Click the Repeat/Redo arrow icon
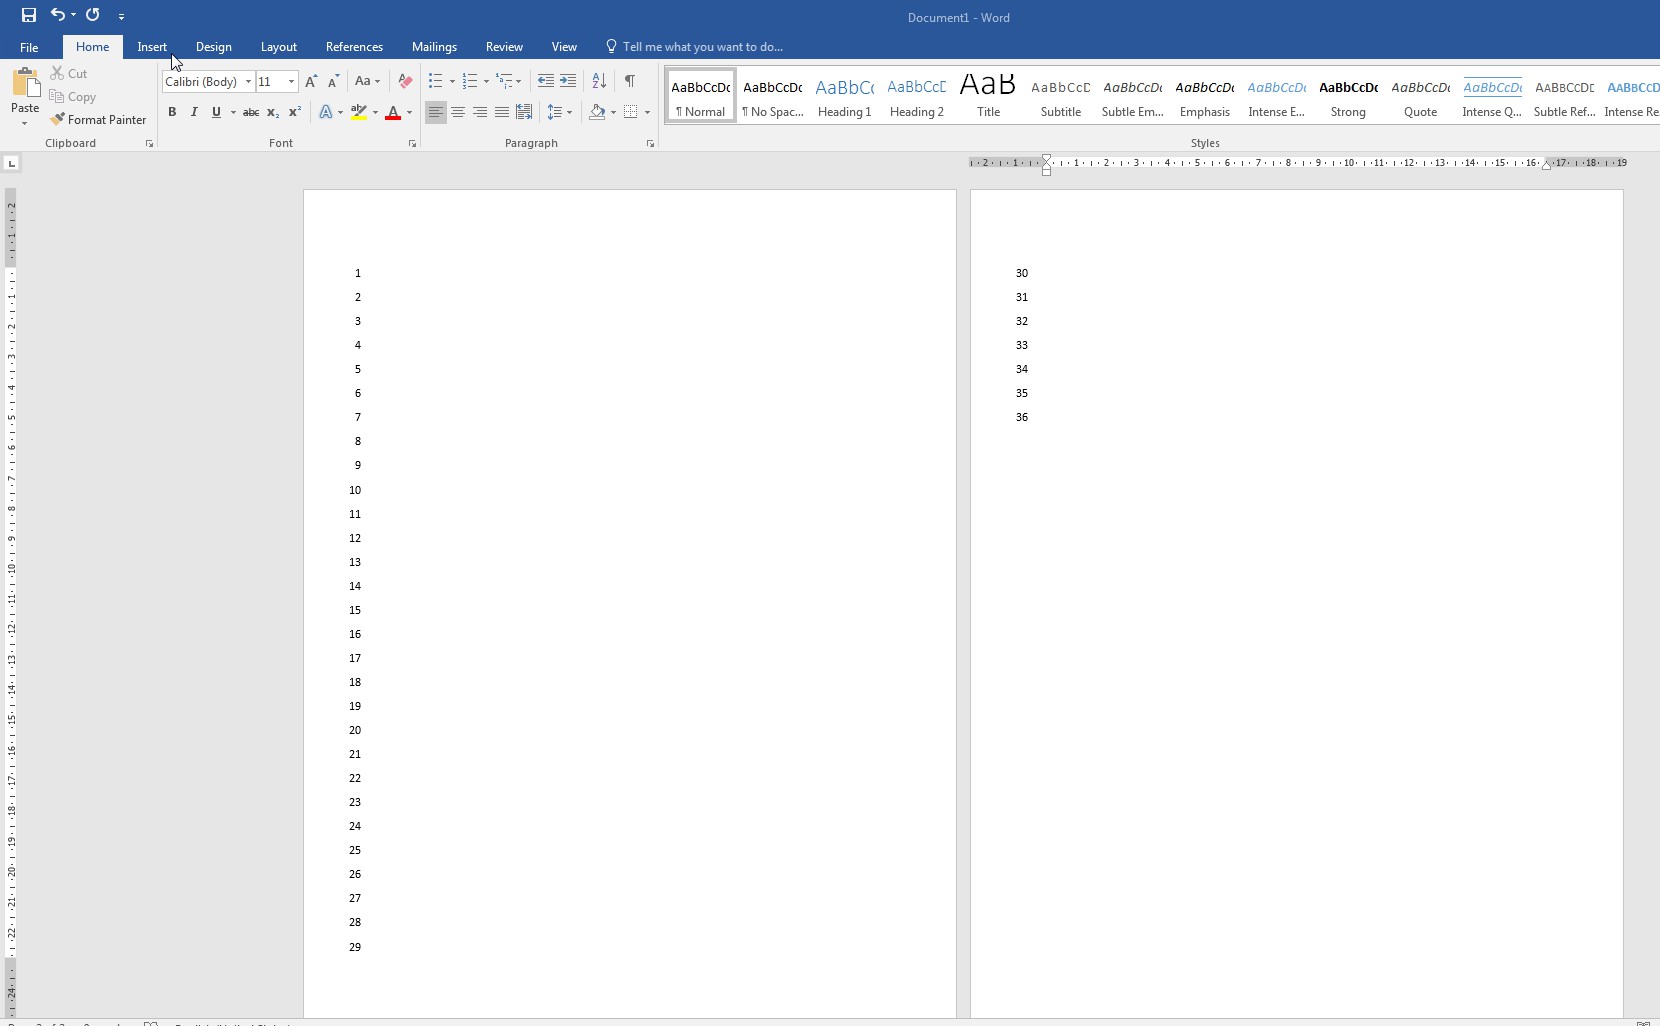The width and height of the screenshot is (1660, 1026). click(93, 15)
